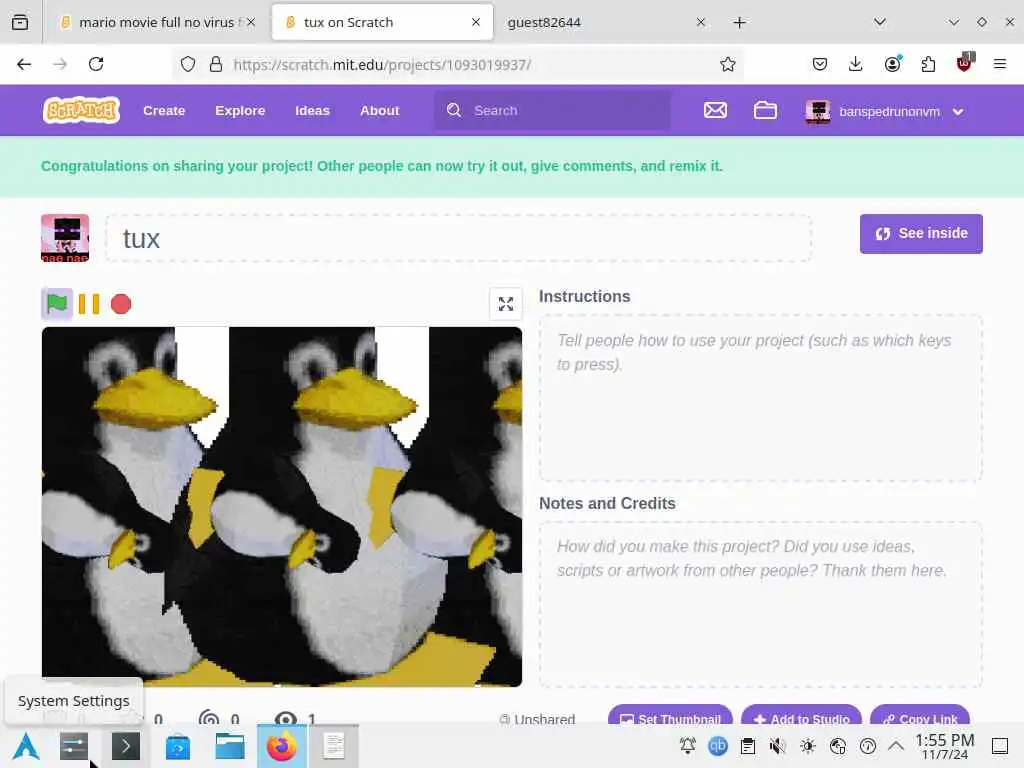
Task: Open the Firefox account icon
Action: coord(892,64)
